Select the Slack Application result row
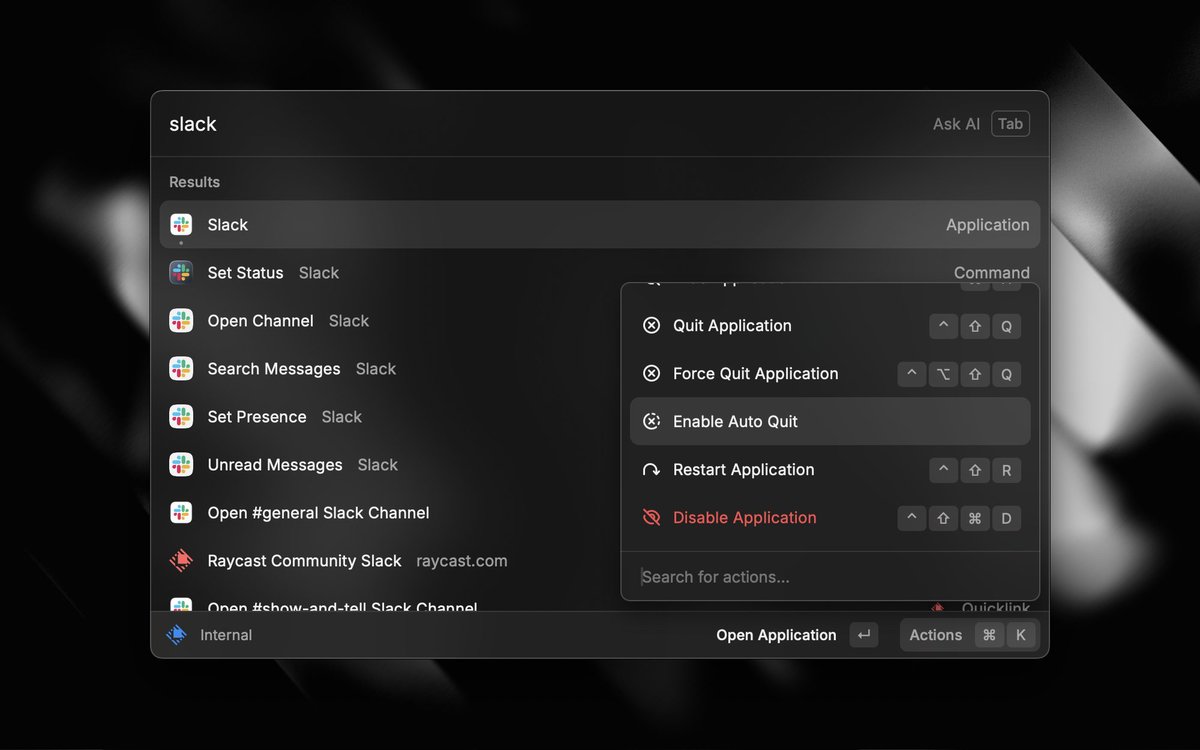The height and width of the screenshot is (750, 1200). point(600,225)
